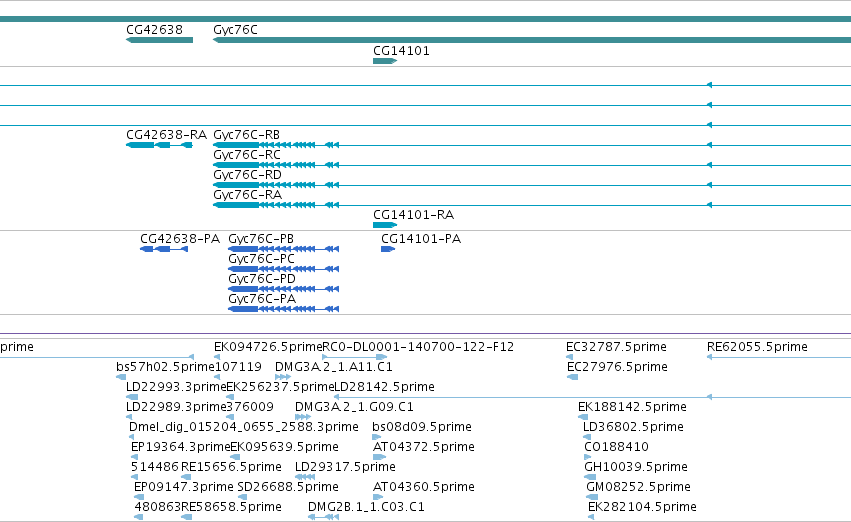
Task: Click the EC32787.5prime EST
Action: (569, 357)
